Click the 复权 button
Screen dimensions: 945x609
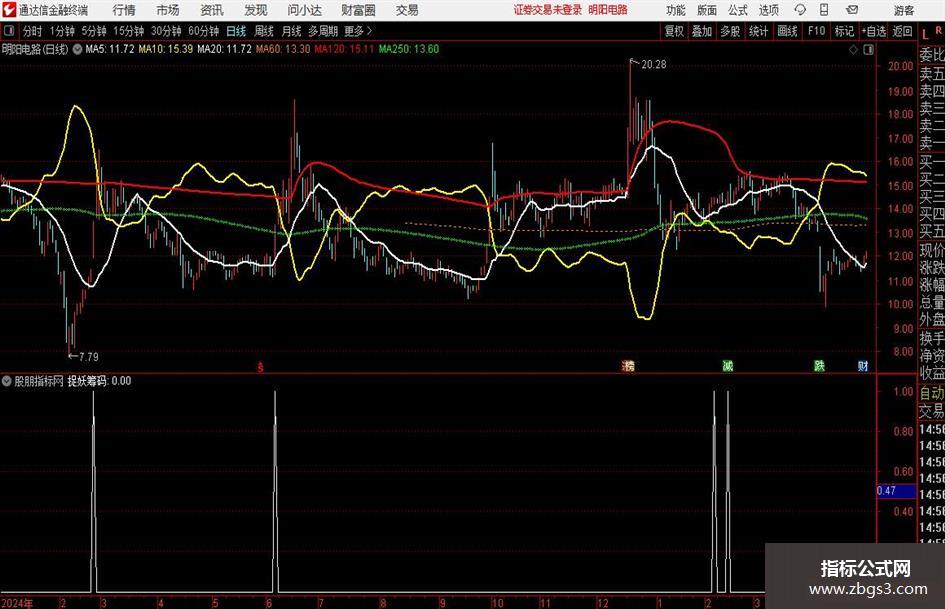pos(674,31)
